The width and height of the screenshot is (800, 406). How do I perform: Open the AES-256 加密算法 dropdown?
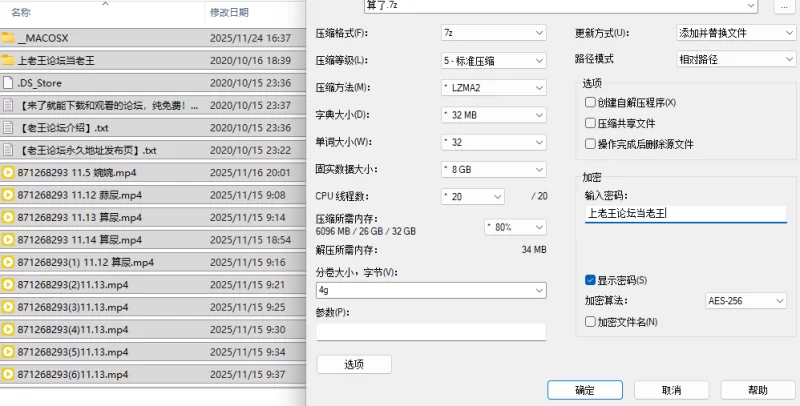click(x=745, y=300)
